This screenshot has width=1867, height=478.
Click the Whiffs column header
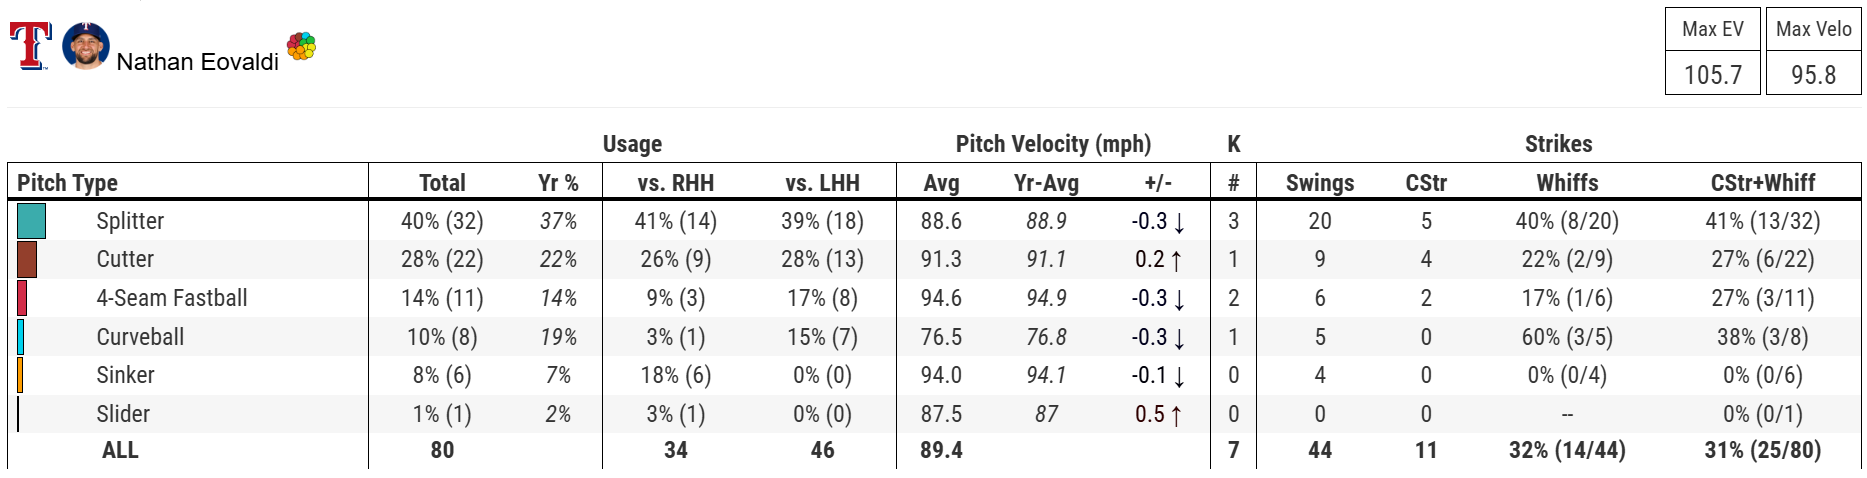tap(1567, 183)
